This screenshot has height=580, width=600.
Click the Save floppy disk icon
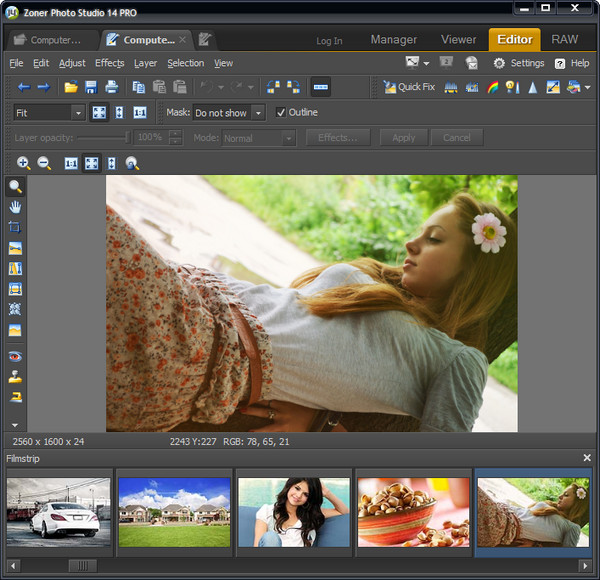tap(91, 87)
